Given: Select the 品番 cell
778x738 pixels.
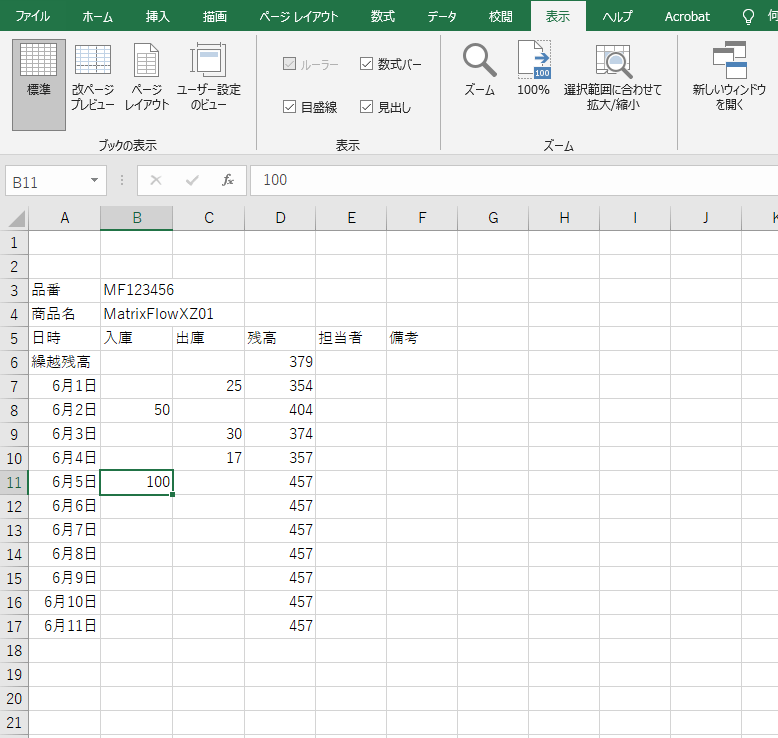Looking at the screenshot, I should (x=65, y=290).
